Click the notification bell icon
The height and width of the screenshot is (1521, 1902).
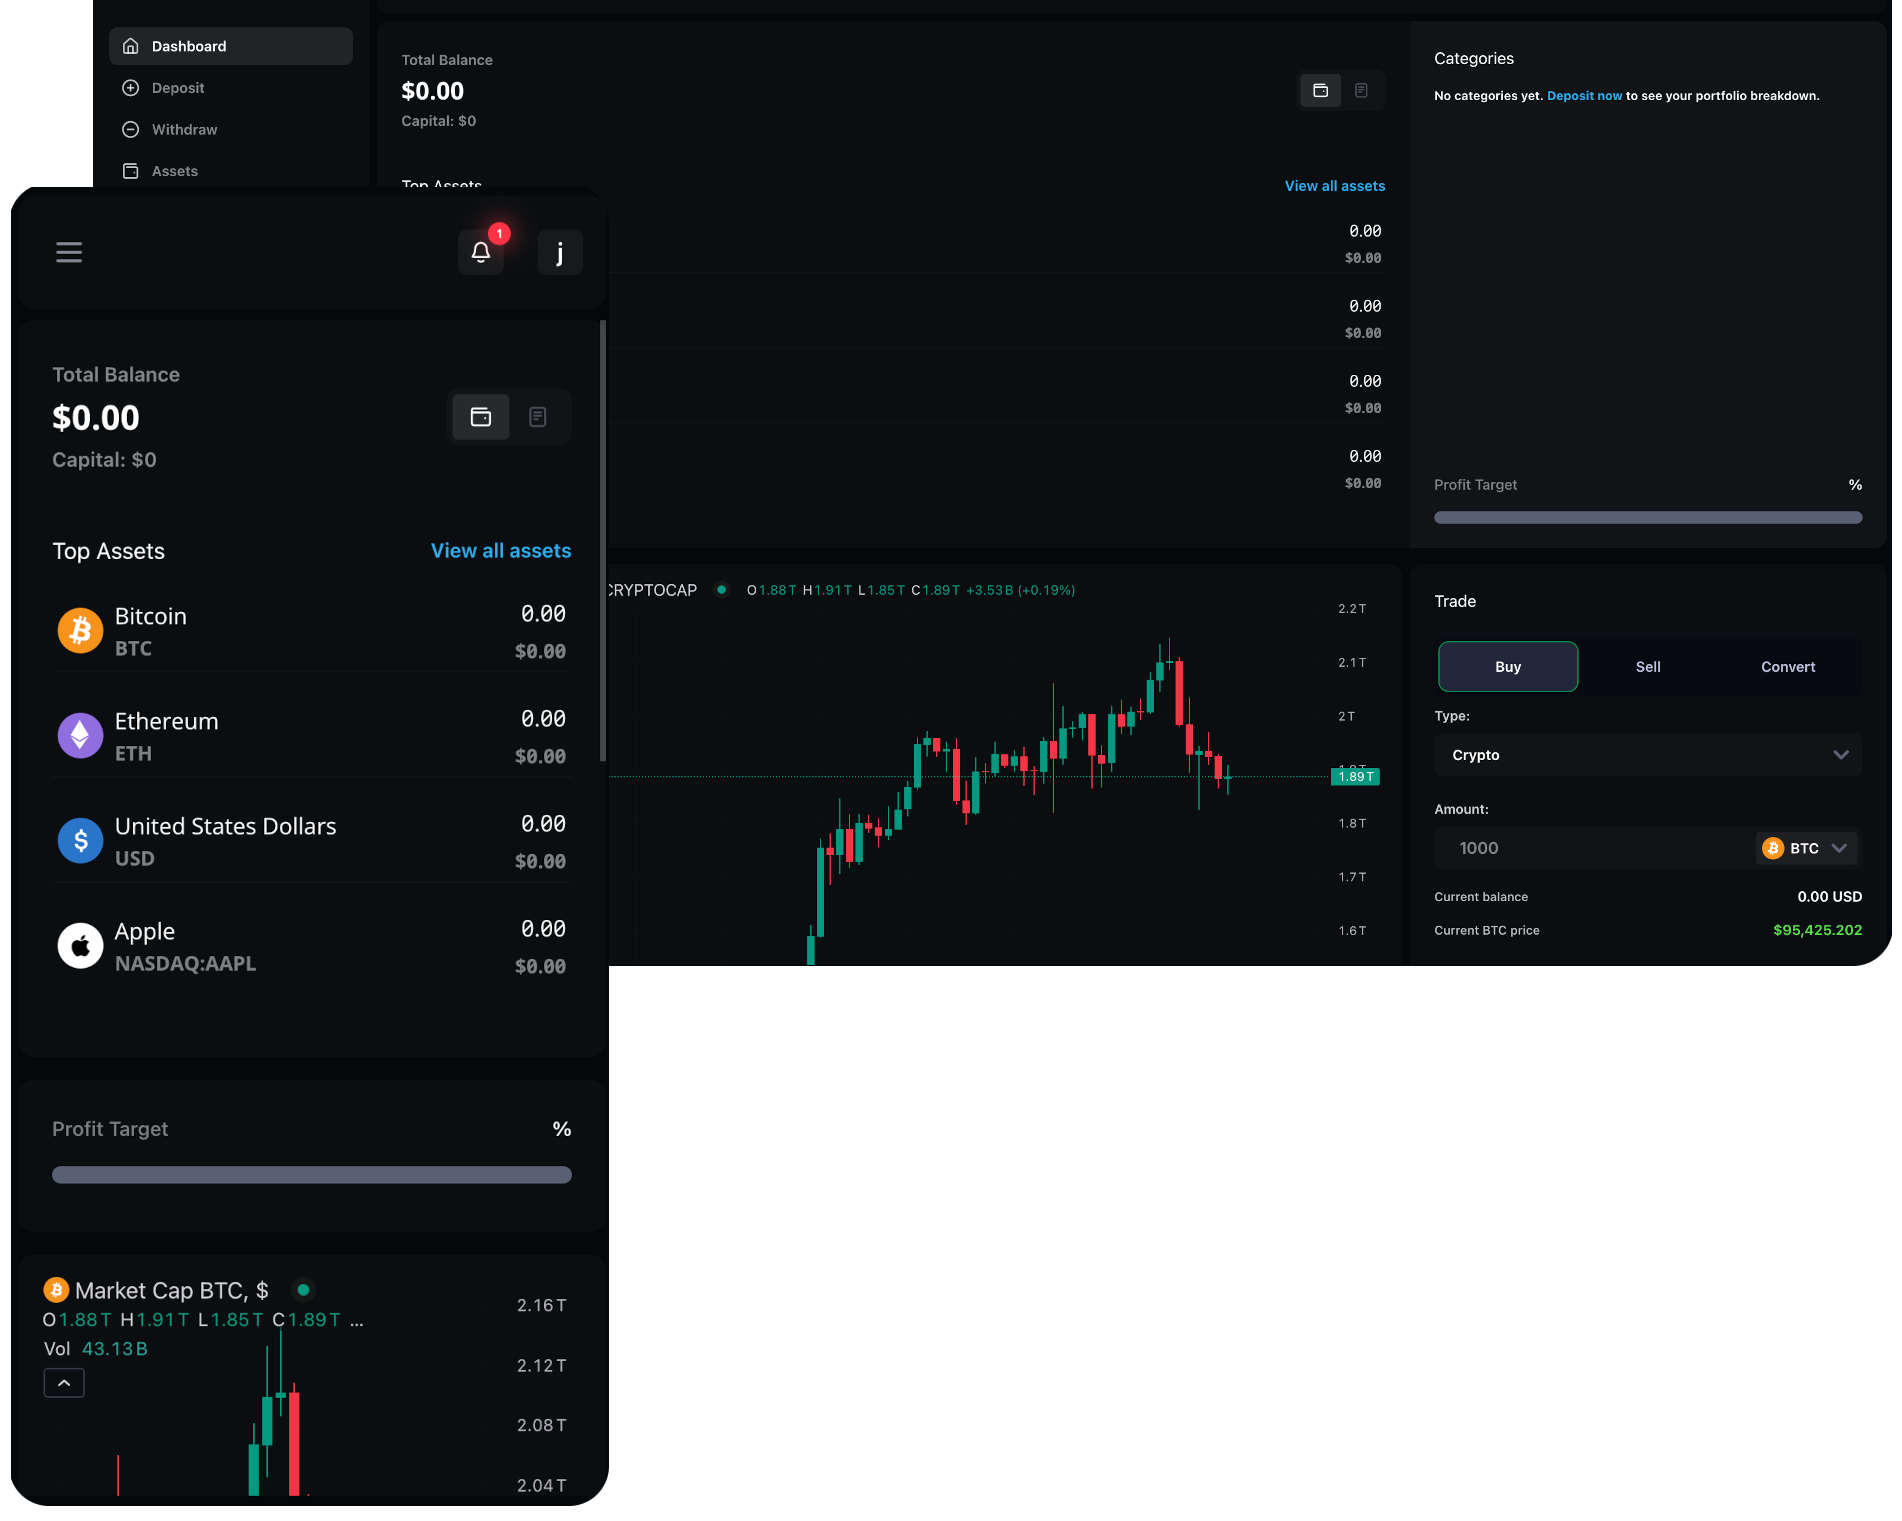(481, 252)
